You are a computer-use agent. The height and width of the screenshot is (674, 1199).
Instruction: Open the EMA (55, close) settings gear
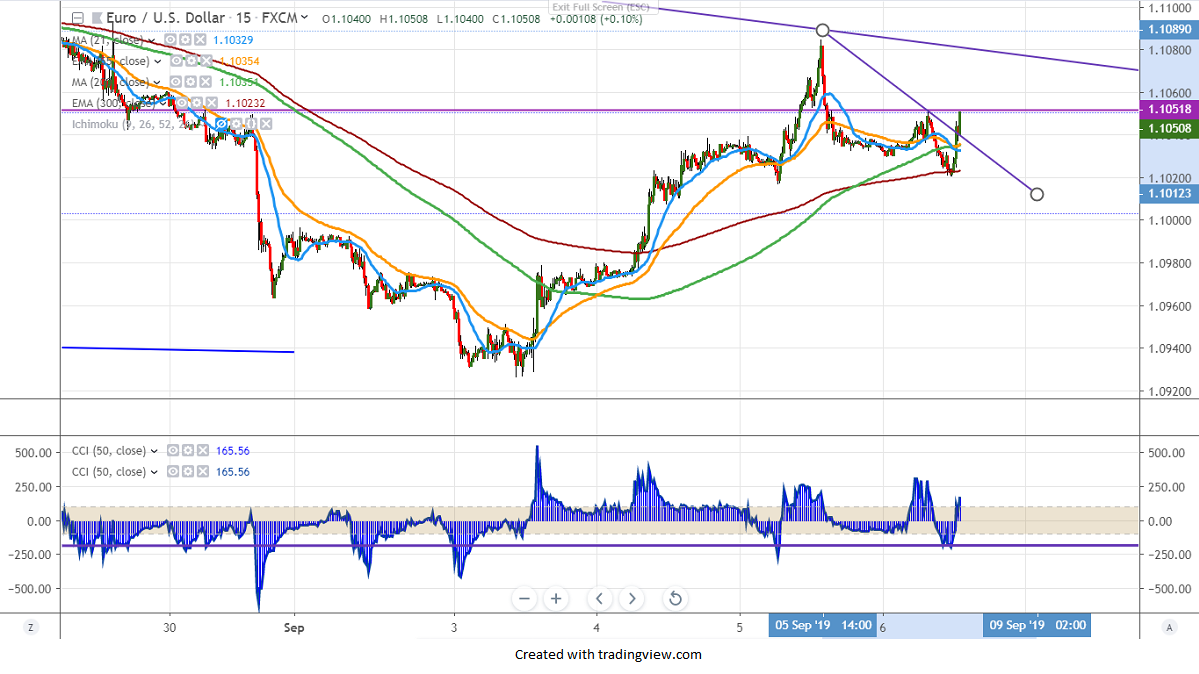point(191,60)
